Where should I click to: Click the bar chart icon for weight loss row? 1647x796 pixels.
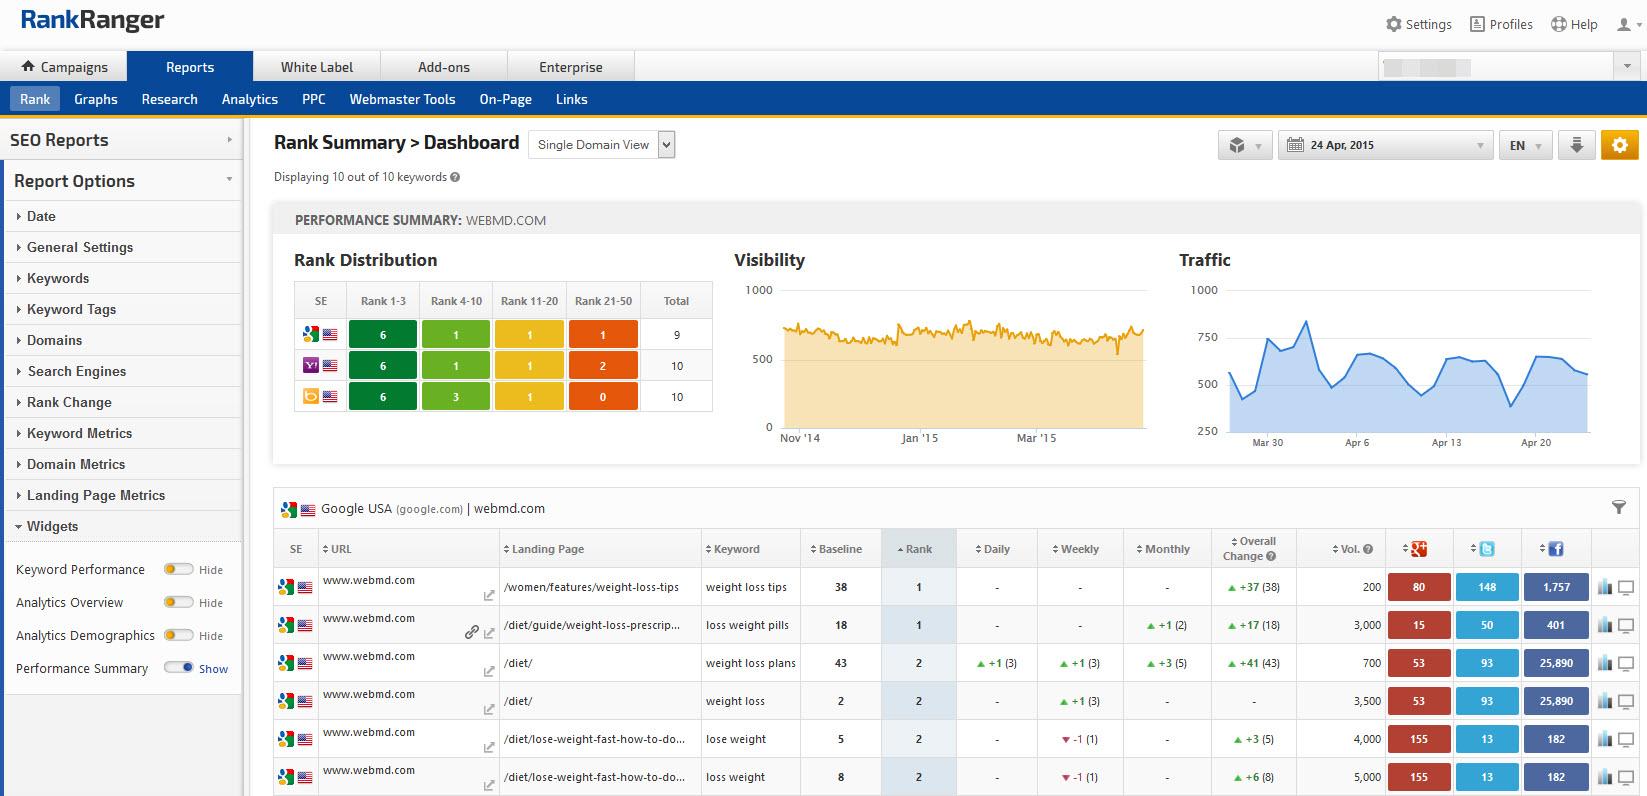click(1605, 701)
